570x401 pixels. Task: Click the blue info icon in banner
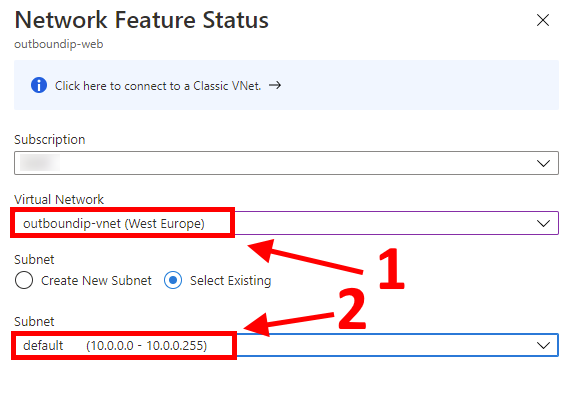39,85
